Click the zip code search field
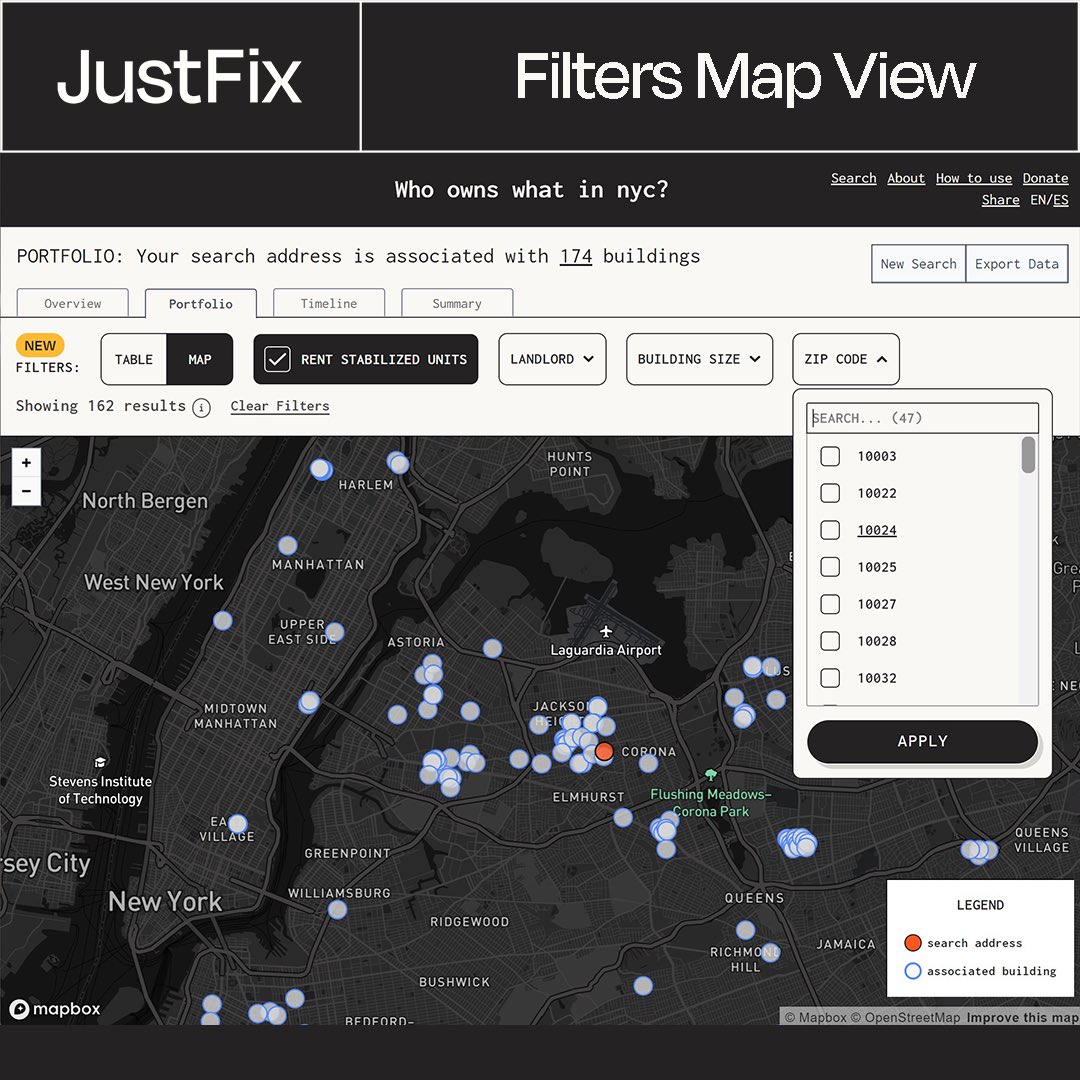Screen dimensions: 1080x1080 pos(920,417)
